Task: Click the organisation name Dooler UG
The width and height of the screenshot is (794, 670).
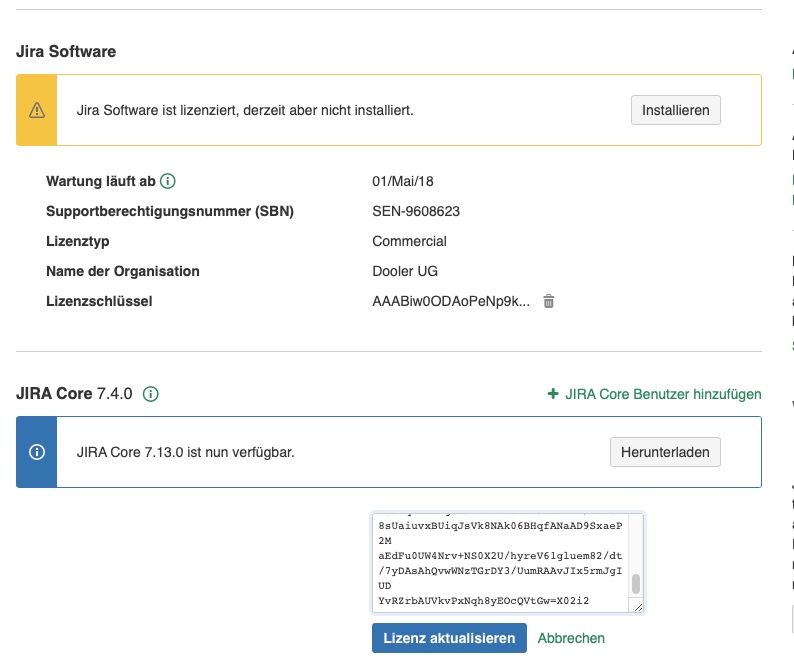Action: click(405, 271)
